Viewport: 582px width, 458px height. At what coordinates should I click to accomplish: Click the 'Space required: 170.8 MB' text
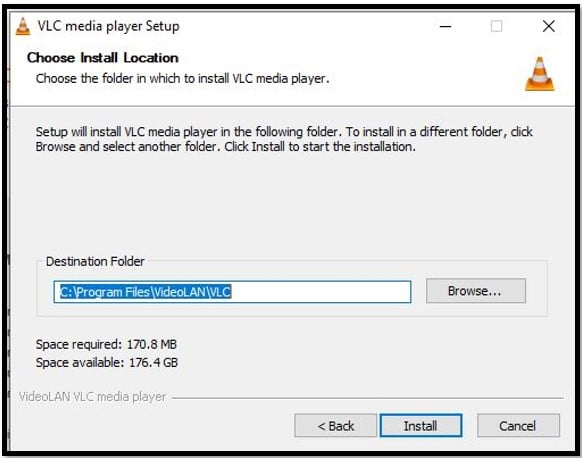[106, 344]
